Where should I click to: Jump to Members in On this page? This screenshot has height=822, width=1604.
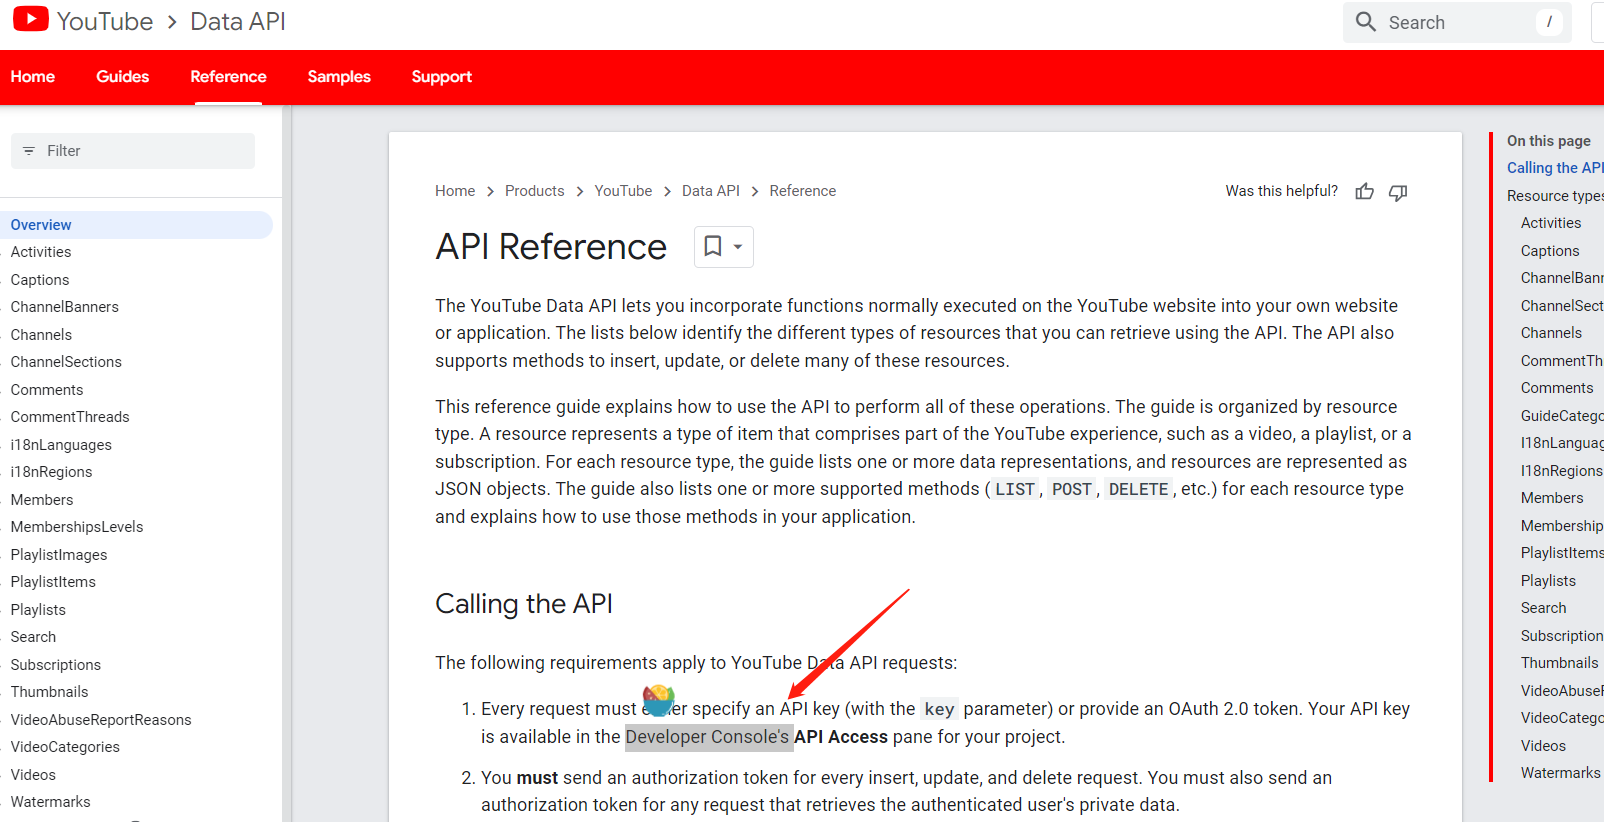(1552, 498)
